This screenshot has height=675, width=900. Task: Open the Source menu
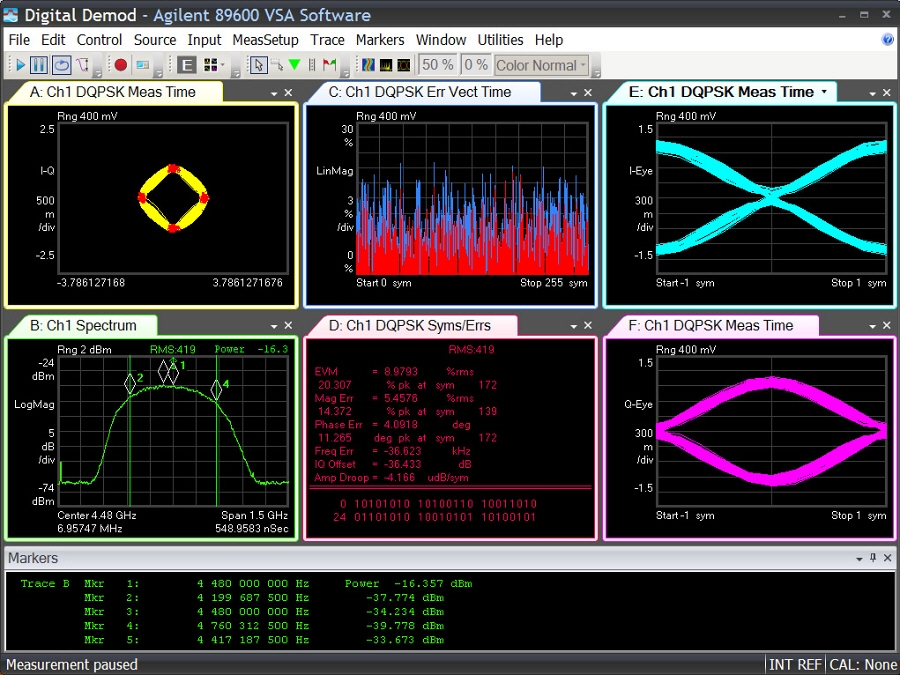(x=155, y=40)
